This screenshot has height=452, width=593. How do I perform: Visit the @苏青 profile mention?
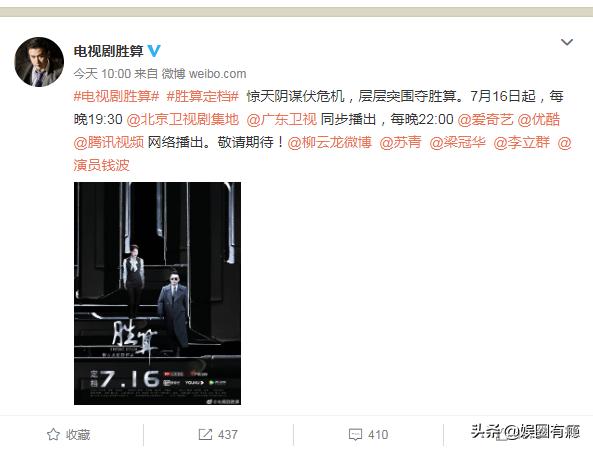click(400, 143)
